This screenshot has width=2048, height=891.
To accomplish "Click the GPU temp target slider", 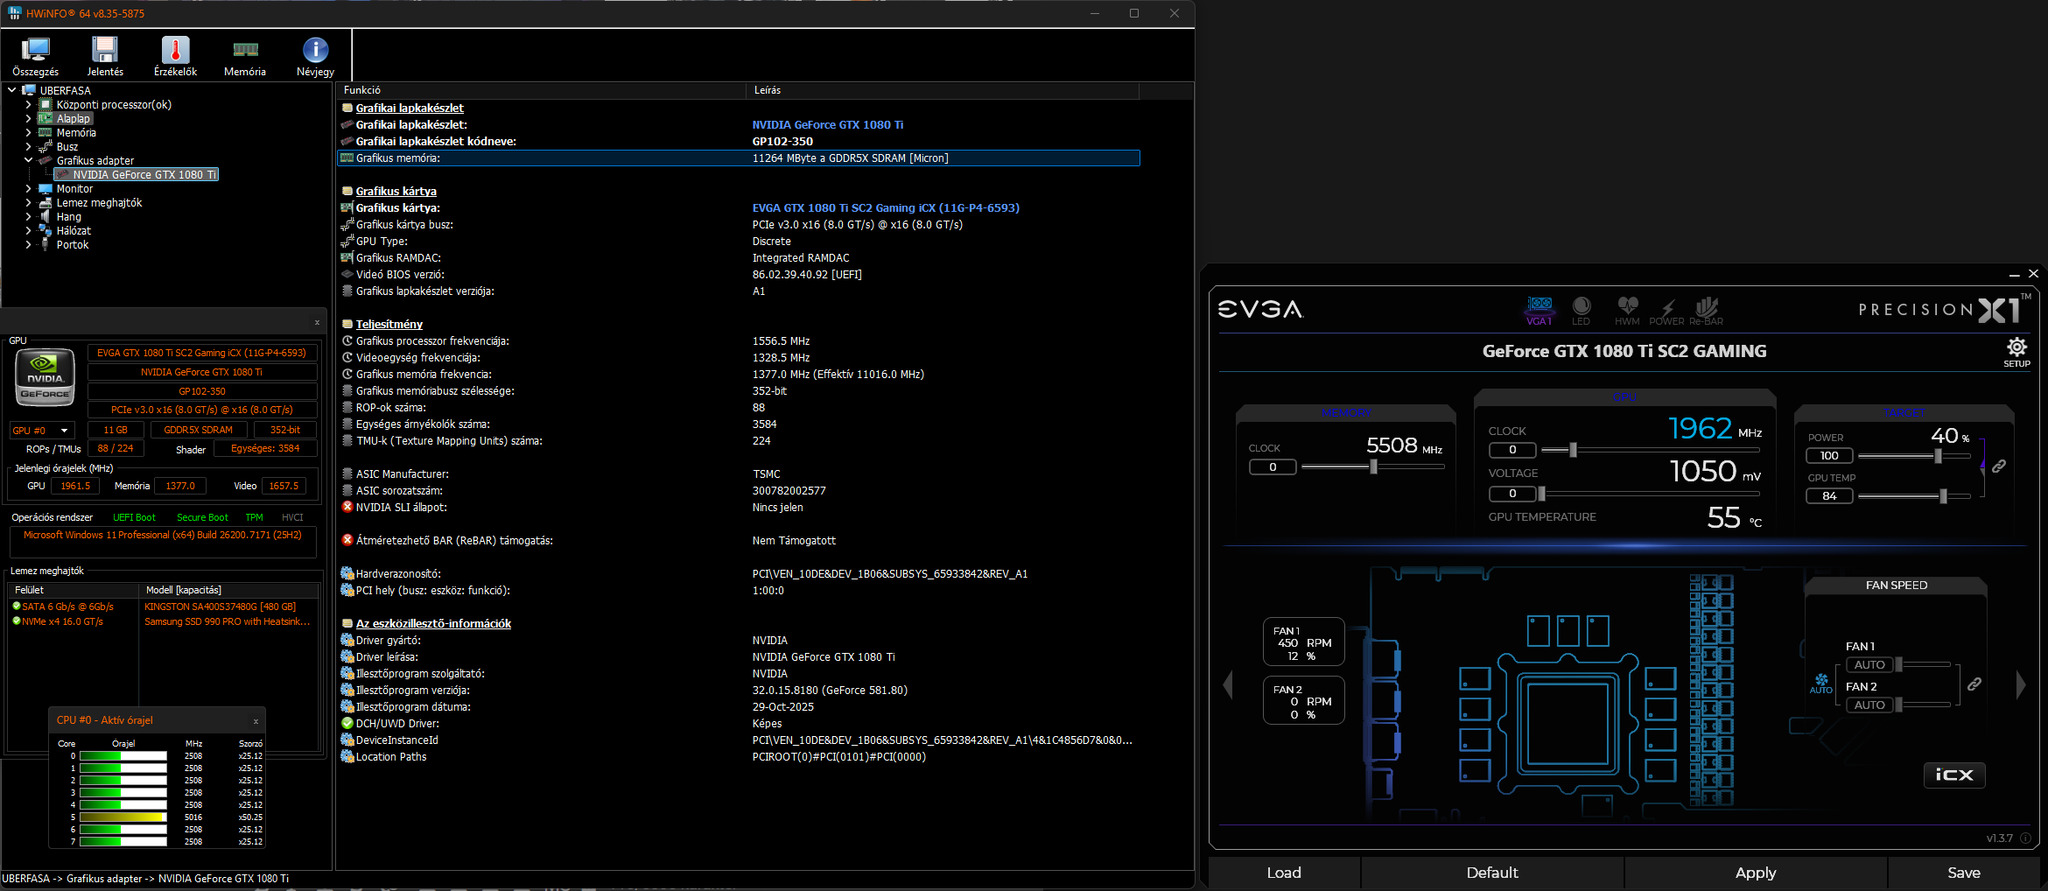I will pos(1914,496).
